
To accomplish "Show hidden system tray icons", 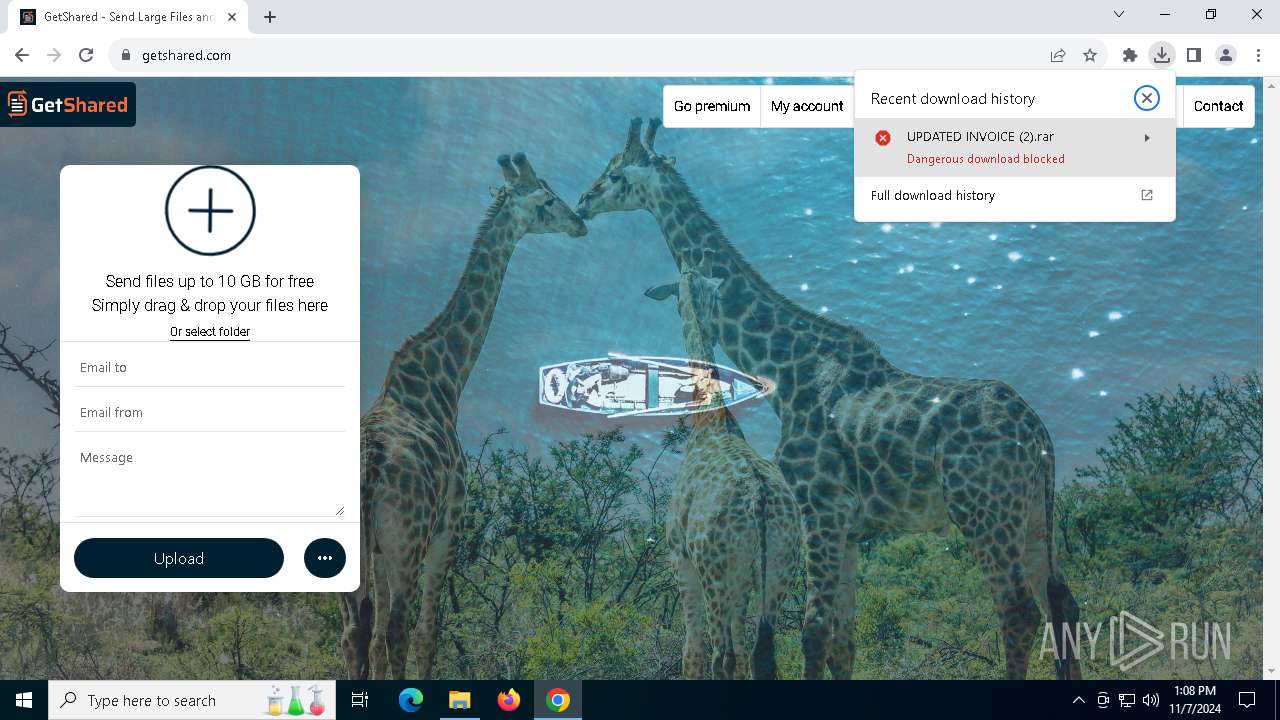I will [x=1079, y=700].
